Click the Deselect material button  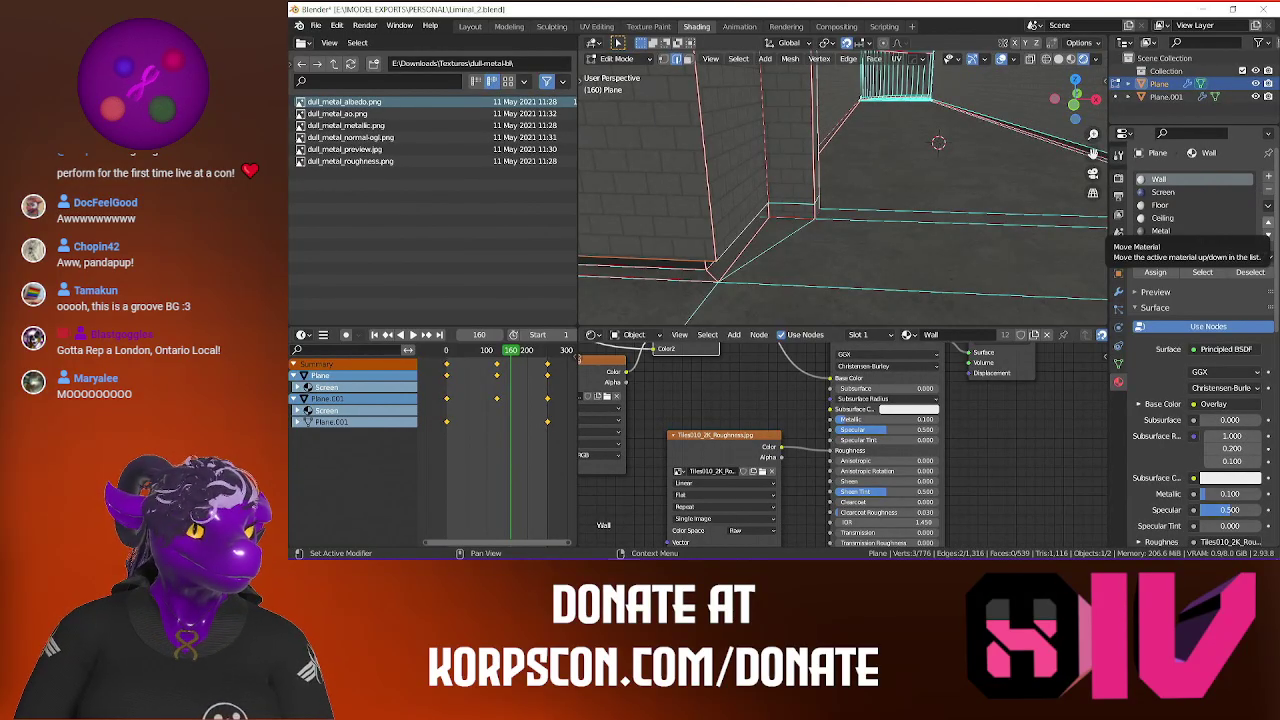click(x=1249, y=273)
